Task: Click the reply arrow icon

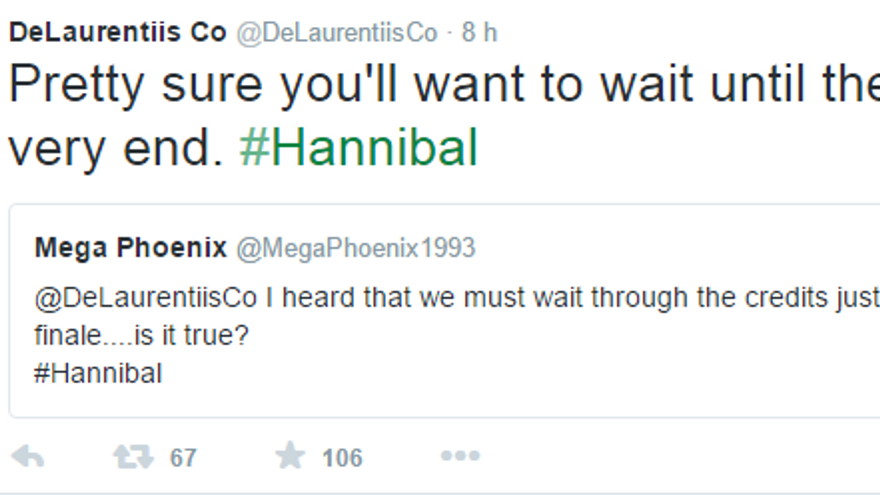Action: pos(28,457)
